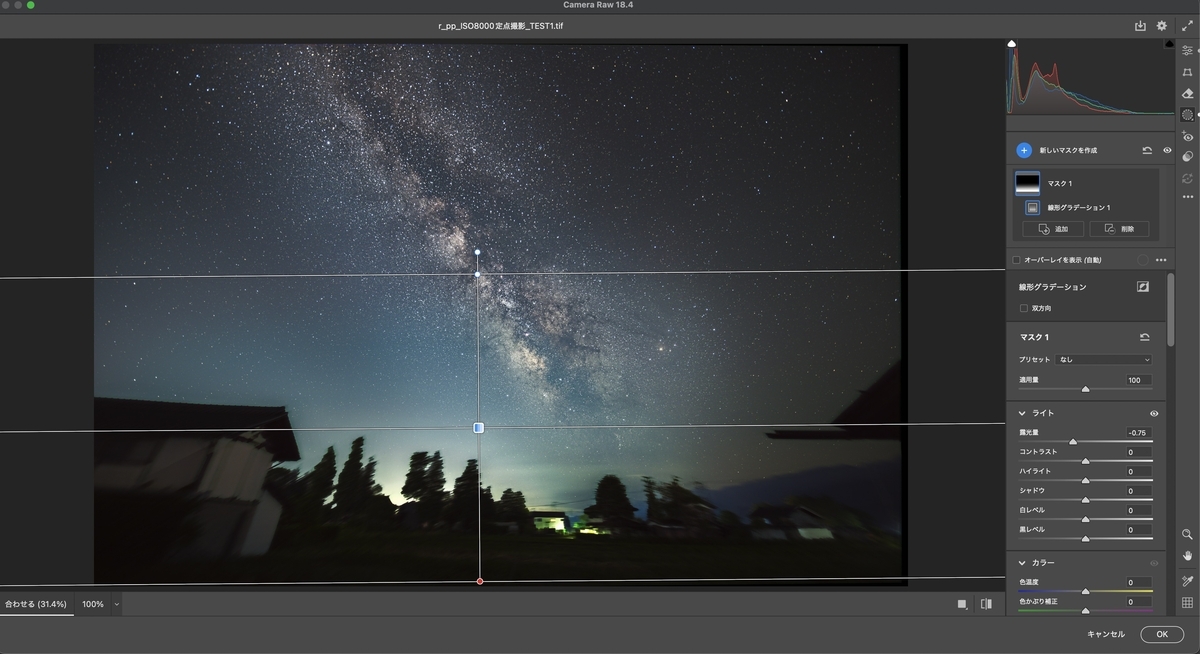This screenshot has height=654, width=1200.
Task: Open Camera Raw settings gear
Action: 1162,26
